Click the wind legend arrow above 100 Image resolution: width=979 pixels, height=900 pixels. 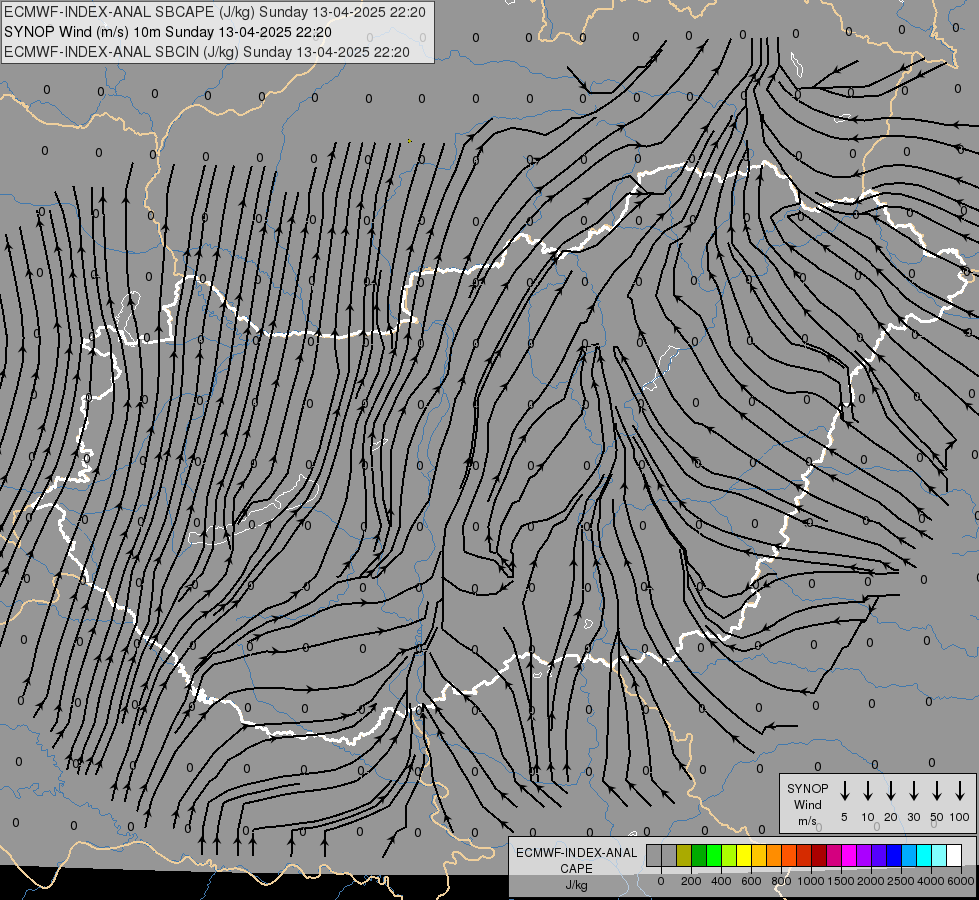click(960, 791)
